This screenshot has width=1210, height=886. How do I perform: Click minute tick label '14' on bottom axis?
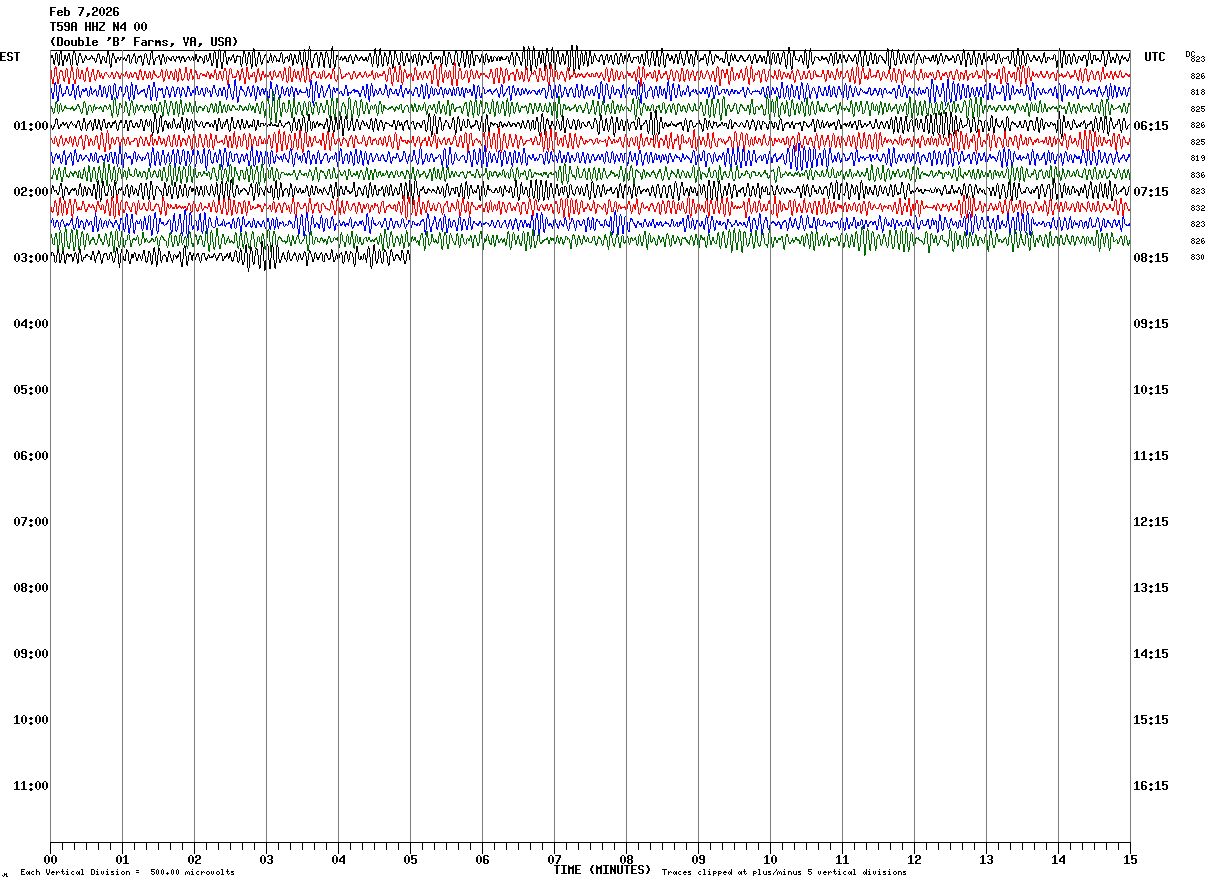1058,860
